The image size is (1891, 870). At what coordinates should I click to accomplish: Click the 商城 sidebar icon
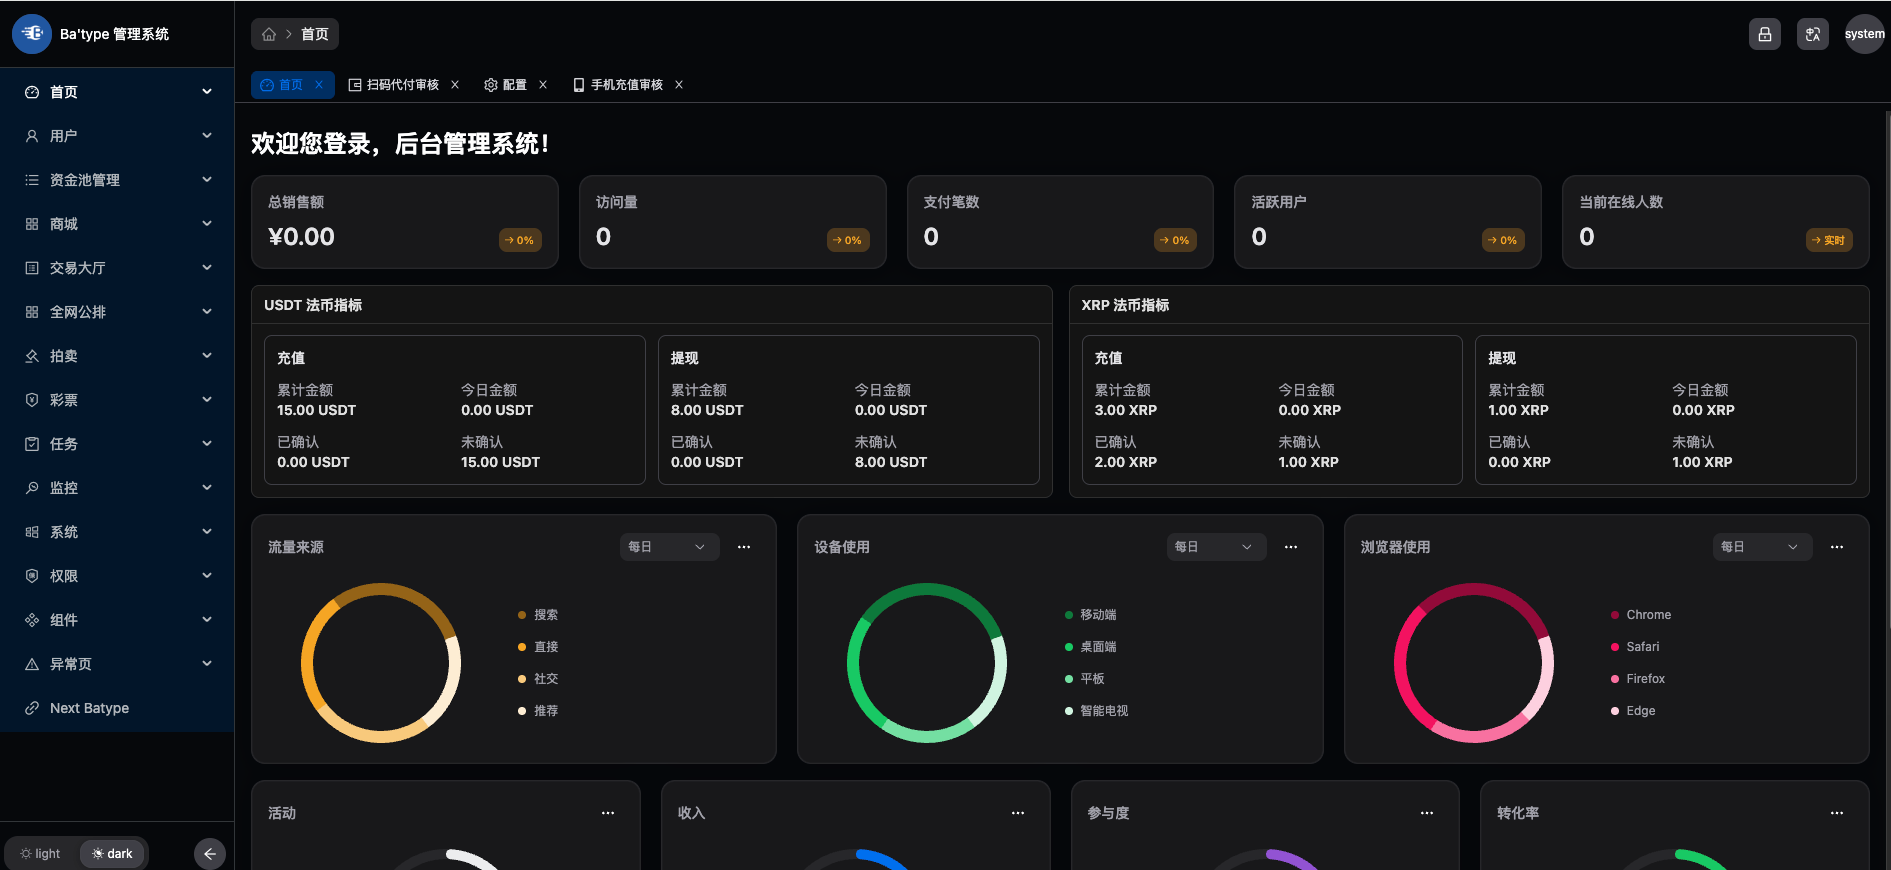point(32,224)
